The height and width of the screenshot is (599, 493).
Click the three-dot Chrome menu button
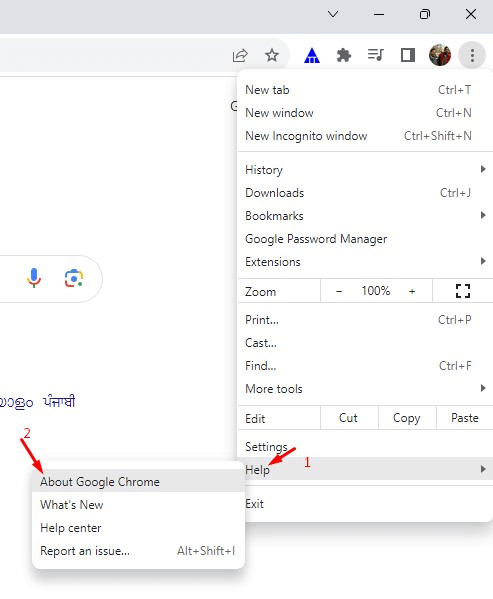[472, 55]
